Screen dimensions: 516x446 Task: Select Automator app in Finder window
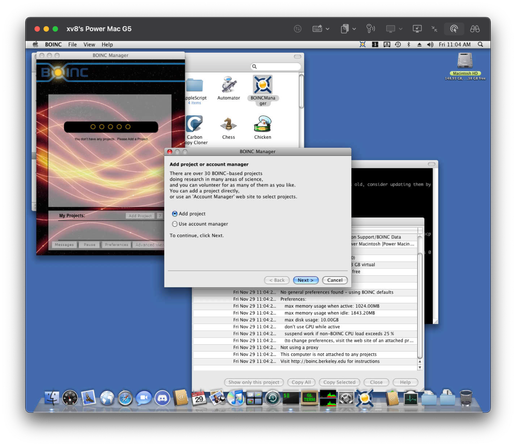tap(229, 88)
